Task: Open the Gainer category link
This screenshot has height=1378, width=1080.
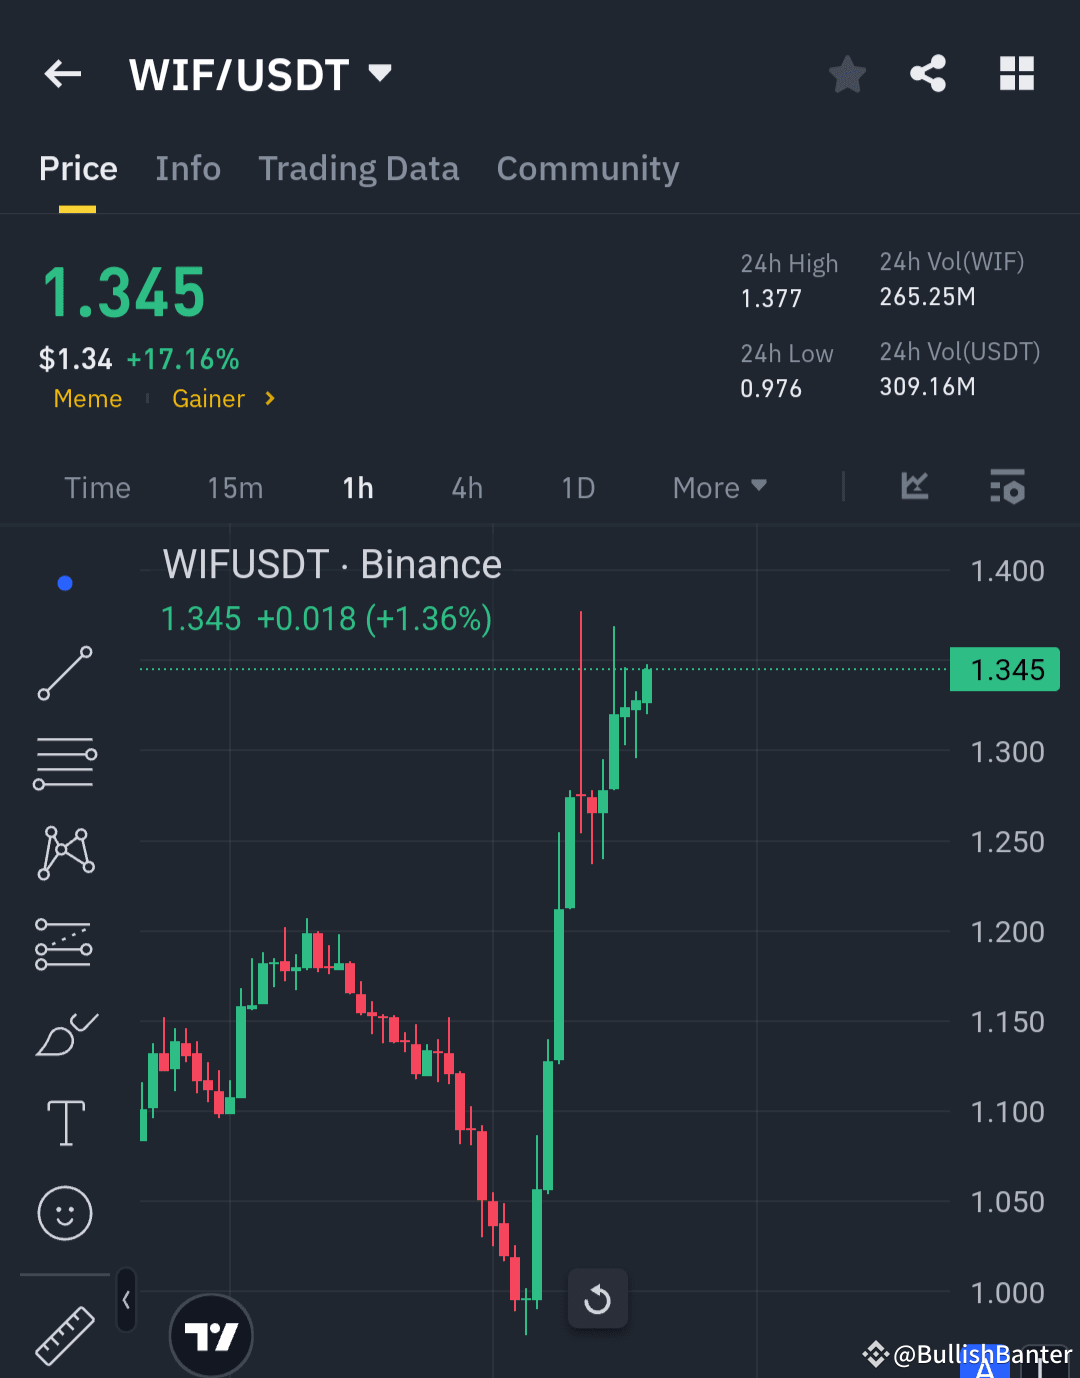Action: pyautogui.click(x=208, y=398)
